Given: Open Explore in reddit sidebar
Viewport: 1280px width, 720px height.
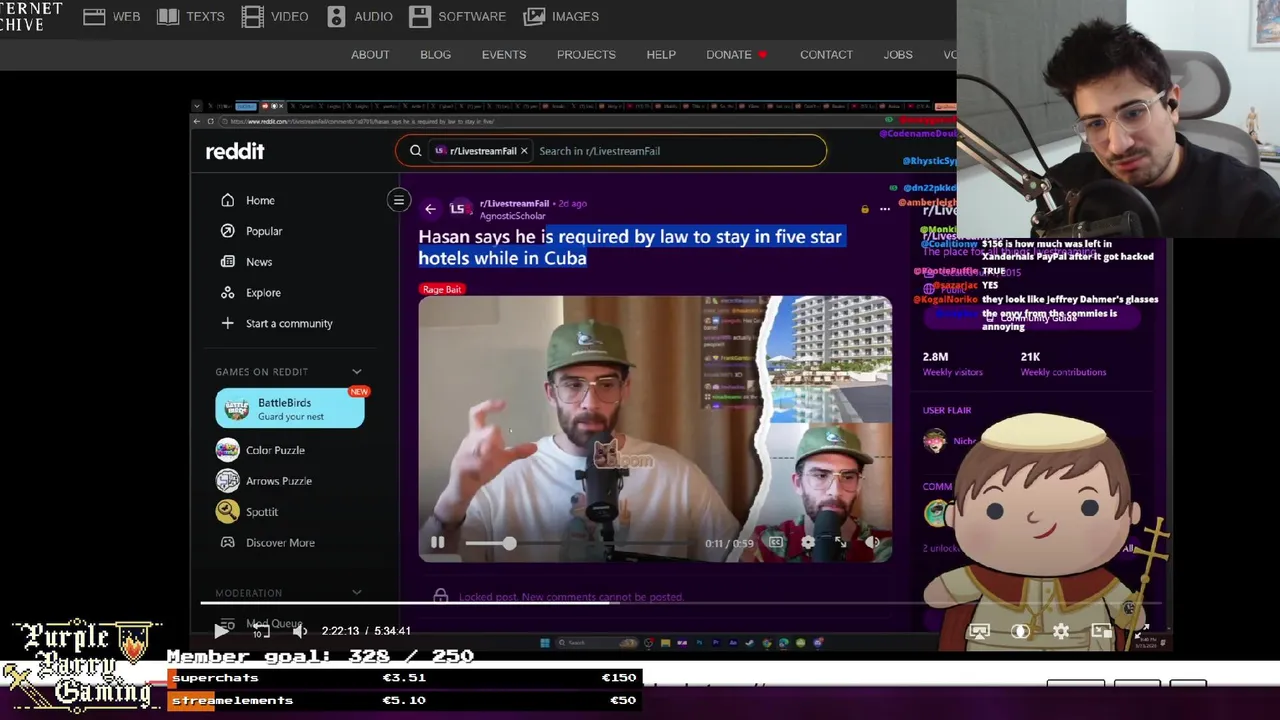Looking at the screenshot, I should [x=250, y=293].
